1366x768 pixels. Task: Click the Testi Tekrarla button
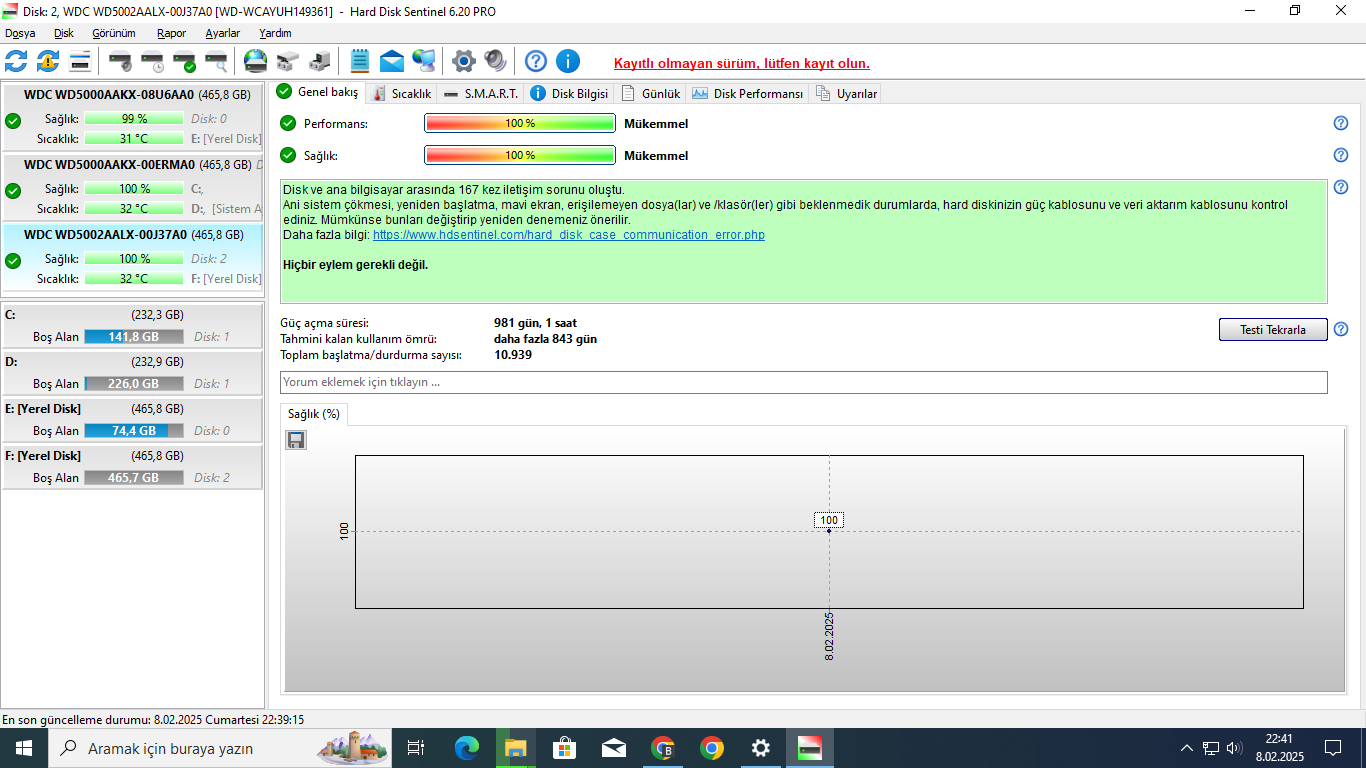tap(1273, 330)
